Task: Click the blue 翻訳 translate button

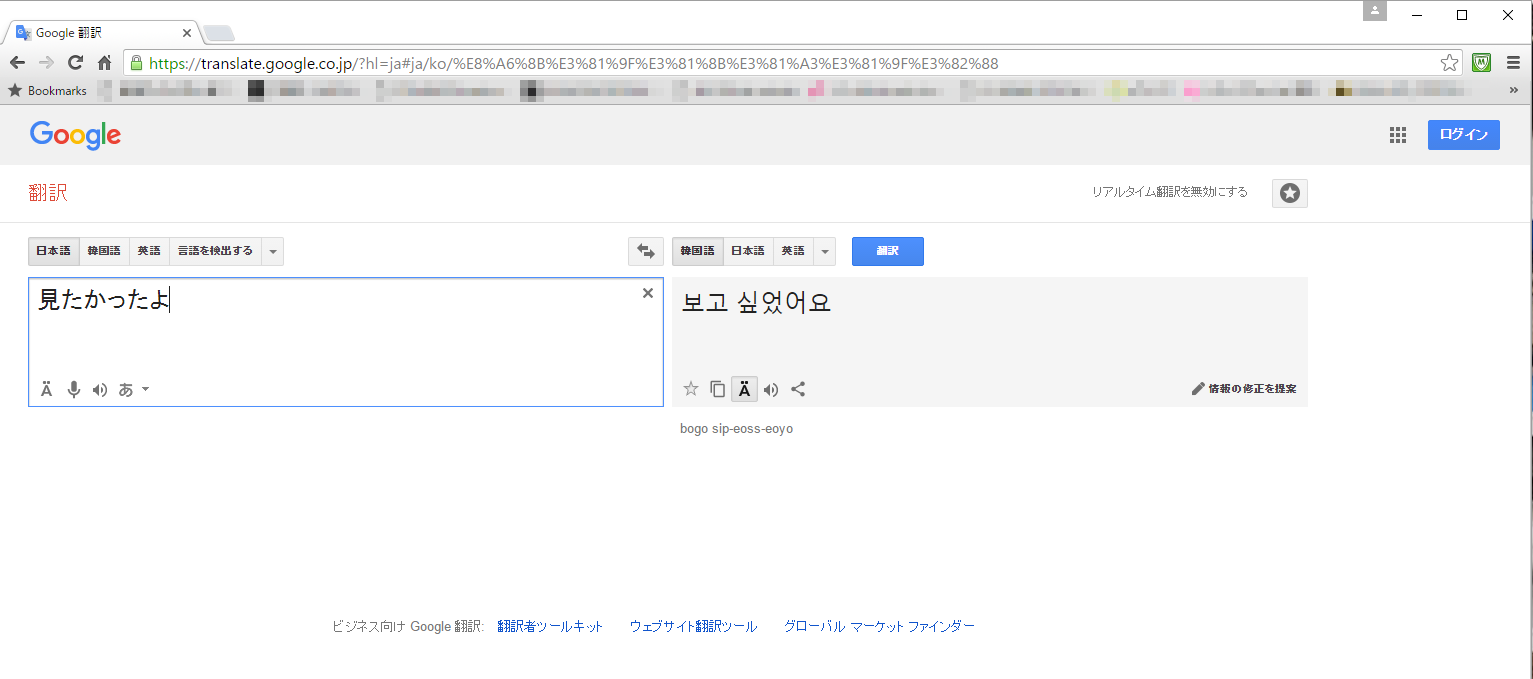Action: coord(888,251)
